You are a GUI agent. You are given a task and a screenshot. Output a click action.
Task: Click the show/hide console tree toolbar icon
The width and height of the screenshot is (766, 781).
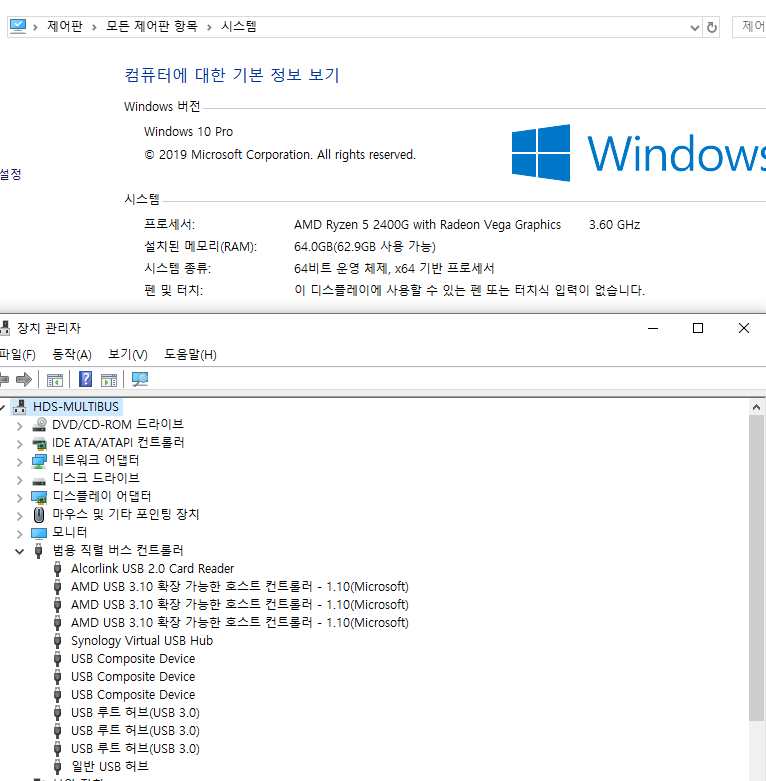[x=55, y=380]
